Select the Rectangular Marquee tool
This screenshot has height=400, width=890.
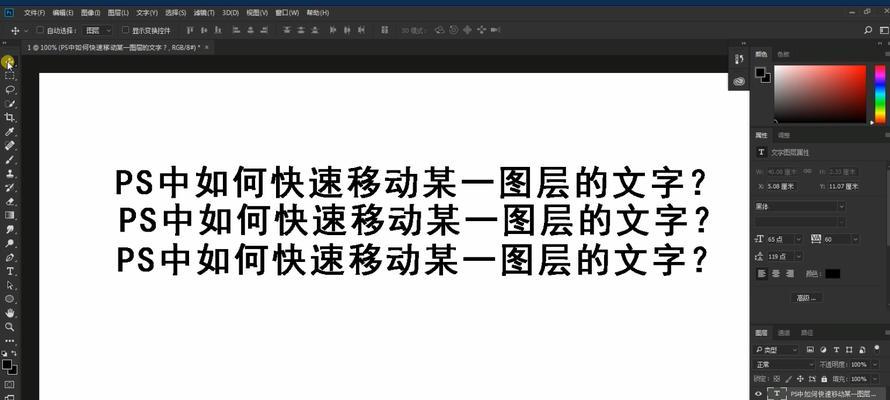pyautogui.click(x=10, y=75)
